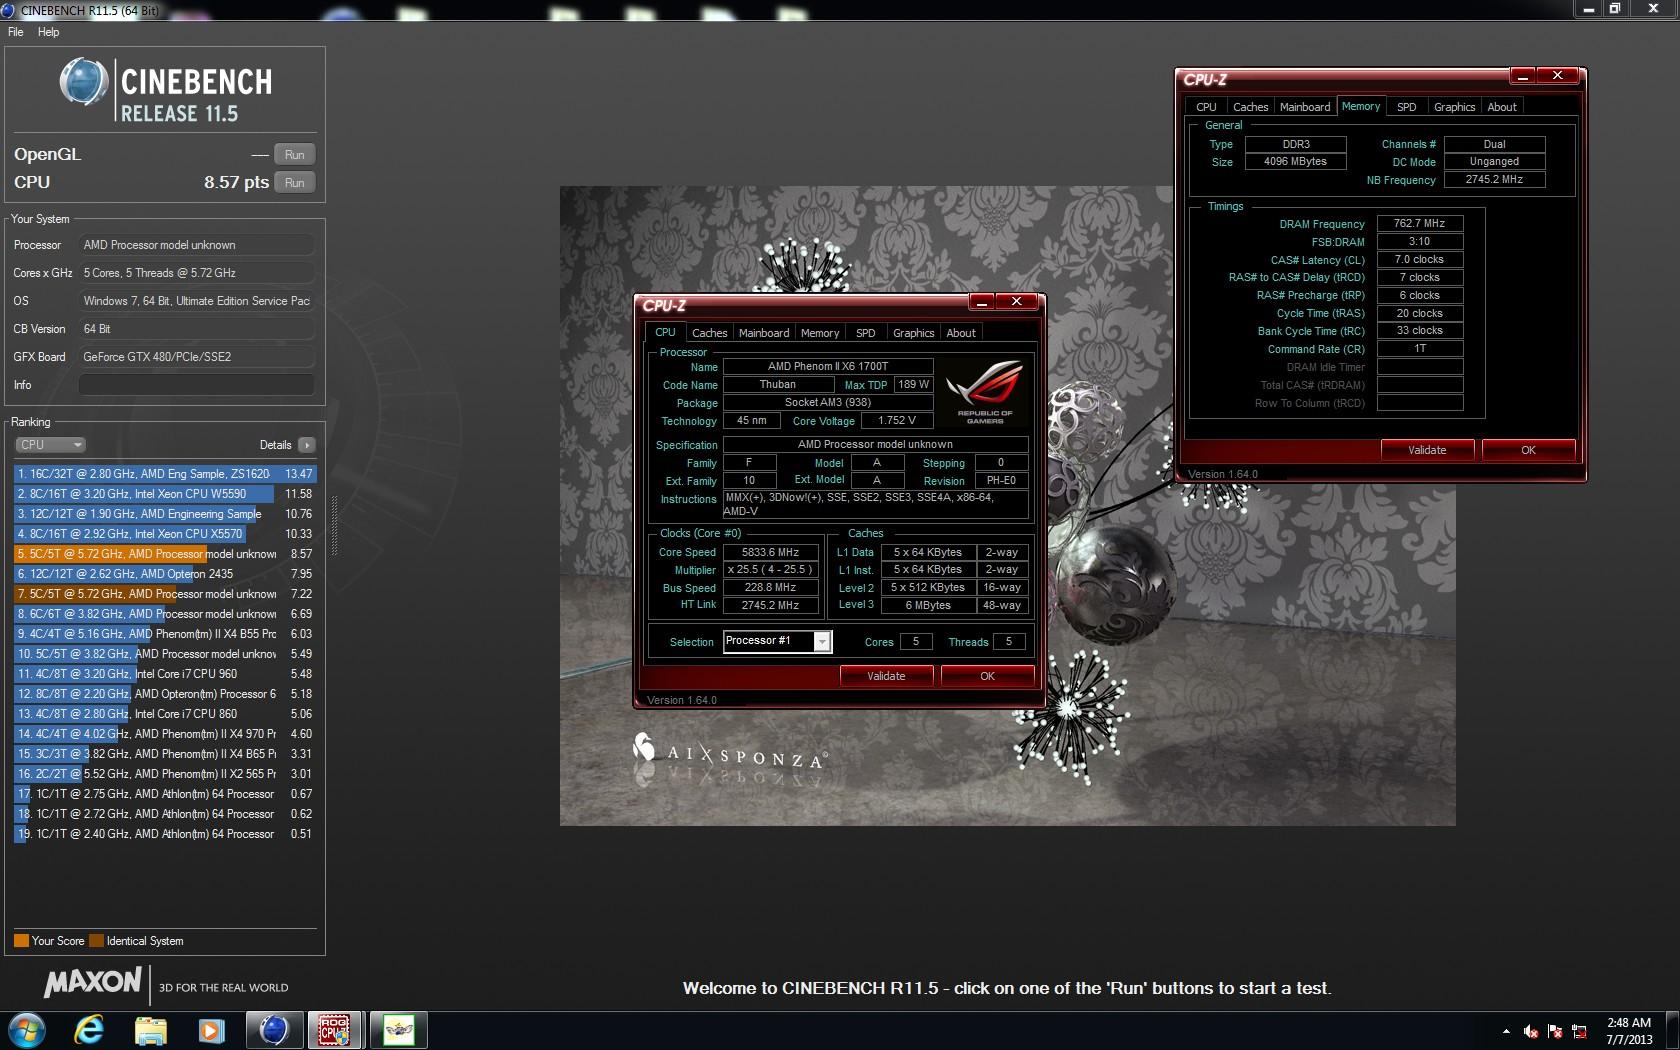Open the Windows Start menu
The height and width of the screenshot is (1050, 1680).
point(27,1029)
